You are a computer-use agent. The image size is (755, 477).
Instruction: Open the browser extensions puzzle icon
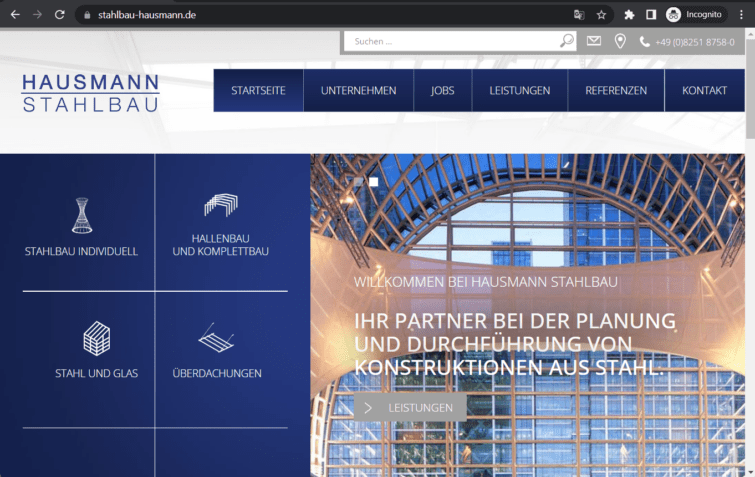click(x=629, y=15)
